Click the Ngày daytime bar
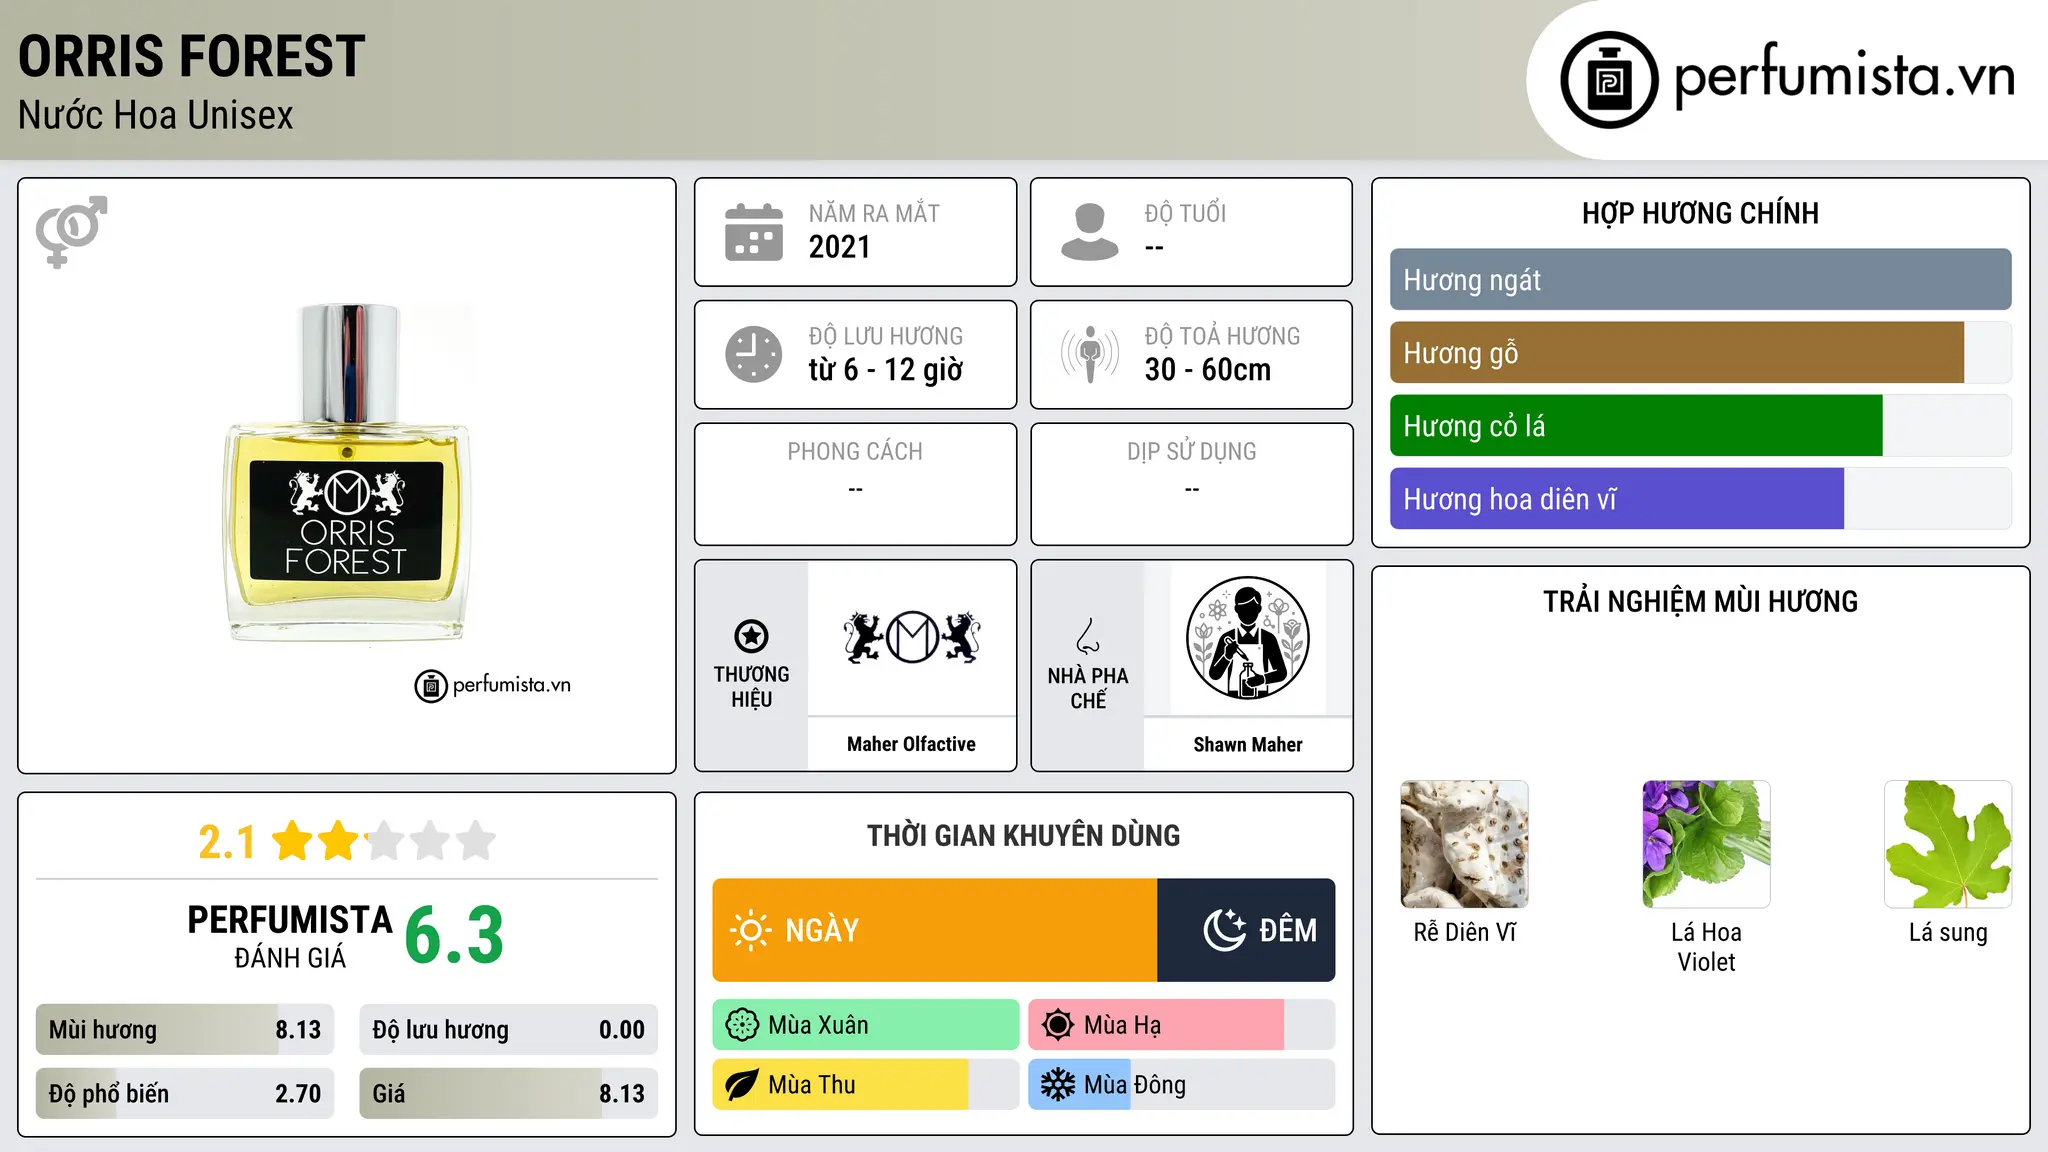Image resolution: width=2048 pixels, height=1152 pixels. click(935, 930)
